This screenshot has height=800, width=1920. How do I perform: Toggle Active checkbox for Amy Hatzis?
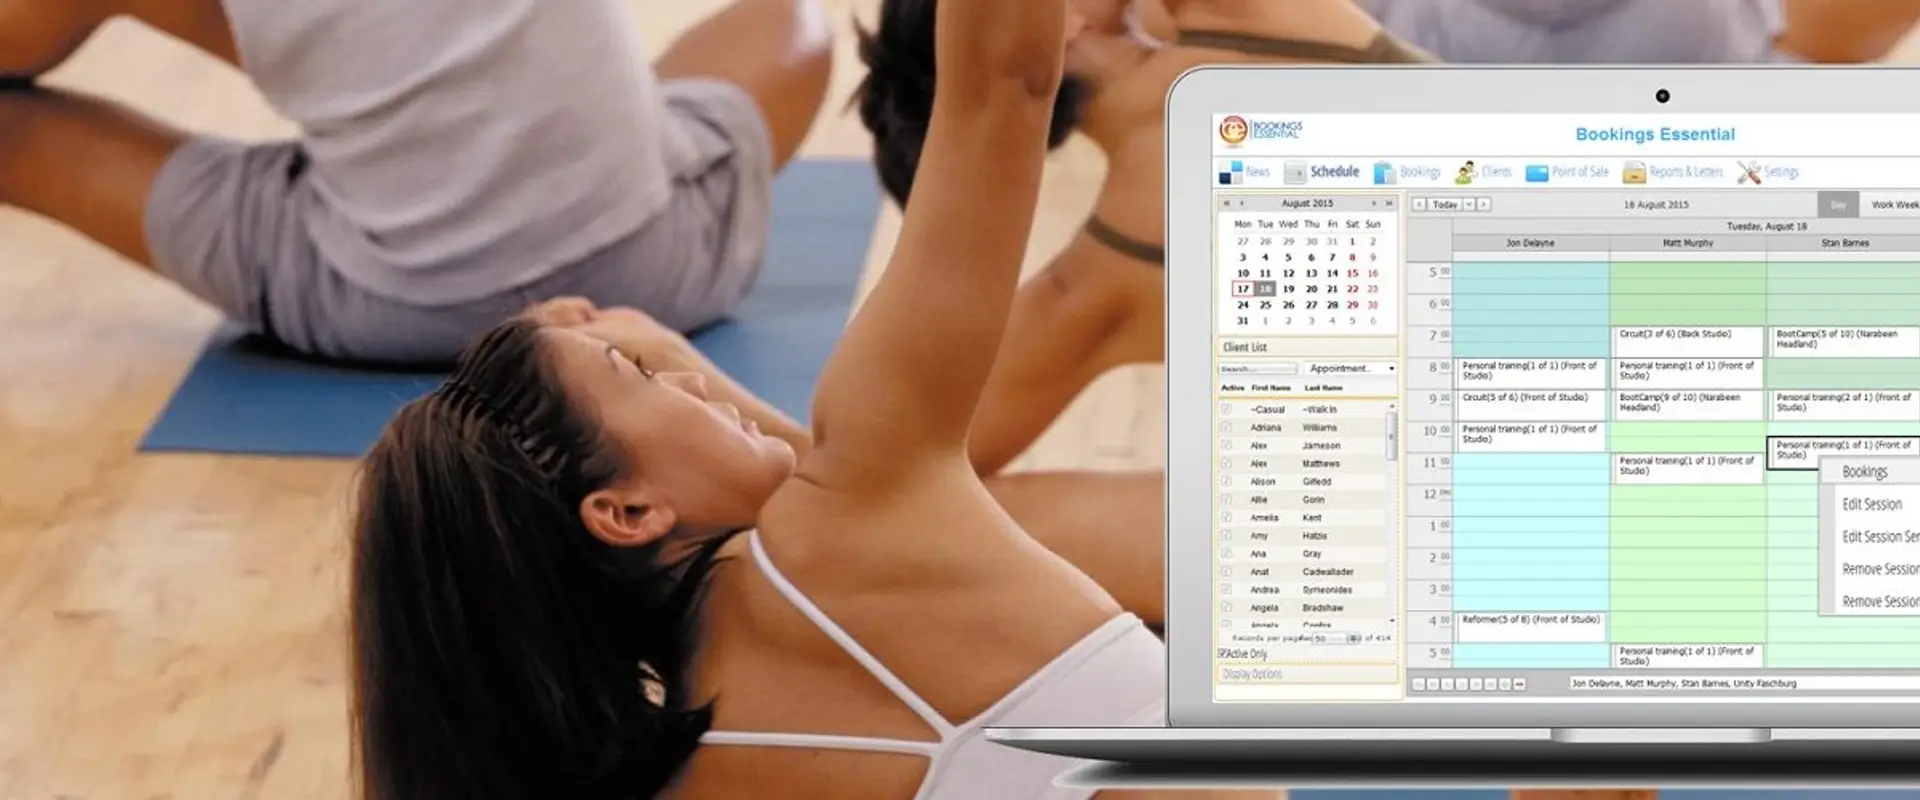click(1226, 535)
